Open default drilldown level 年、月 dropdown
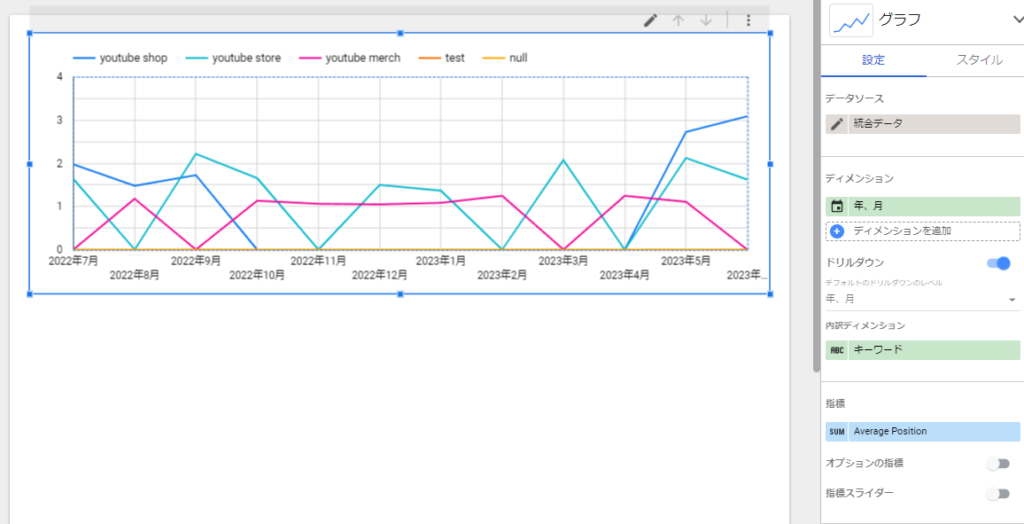 tap(1011, 299)
